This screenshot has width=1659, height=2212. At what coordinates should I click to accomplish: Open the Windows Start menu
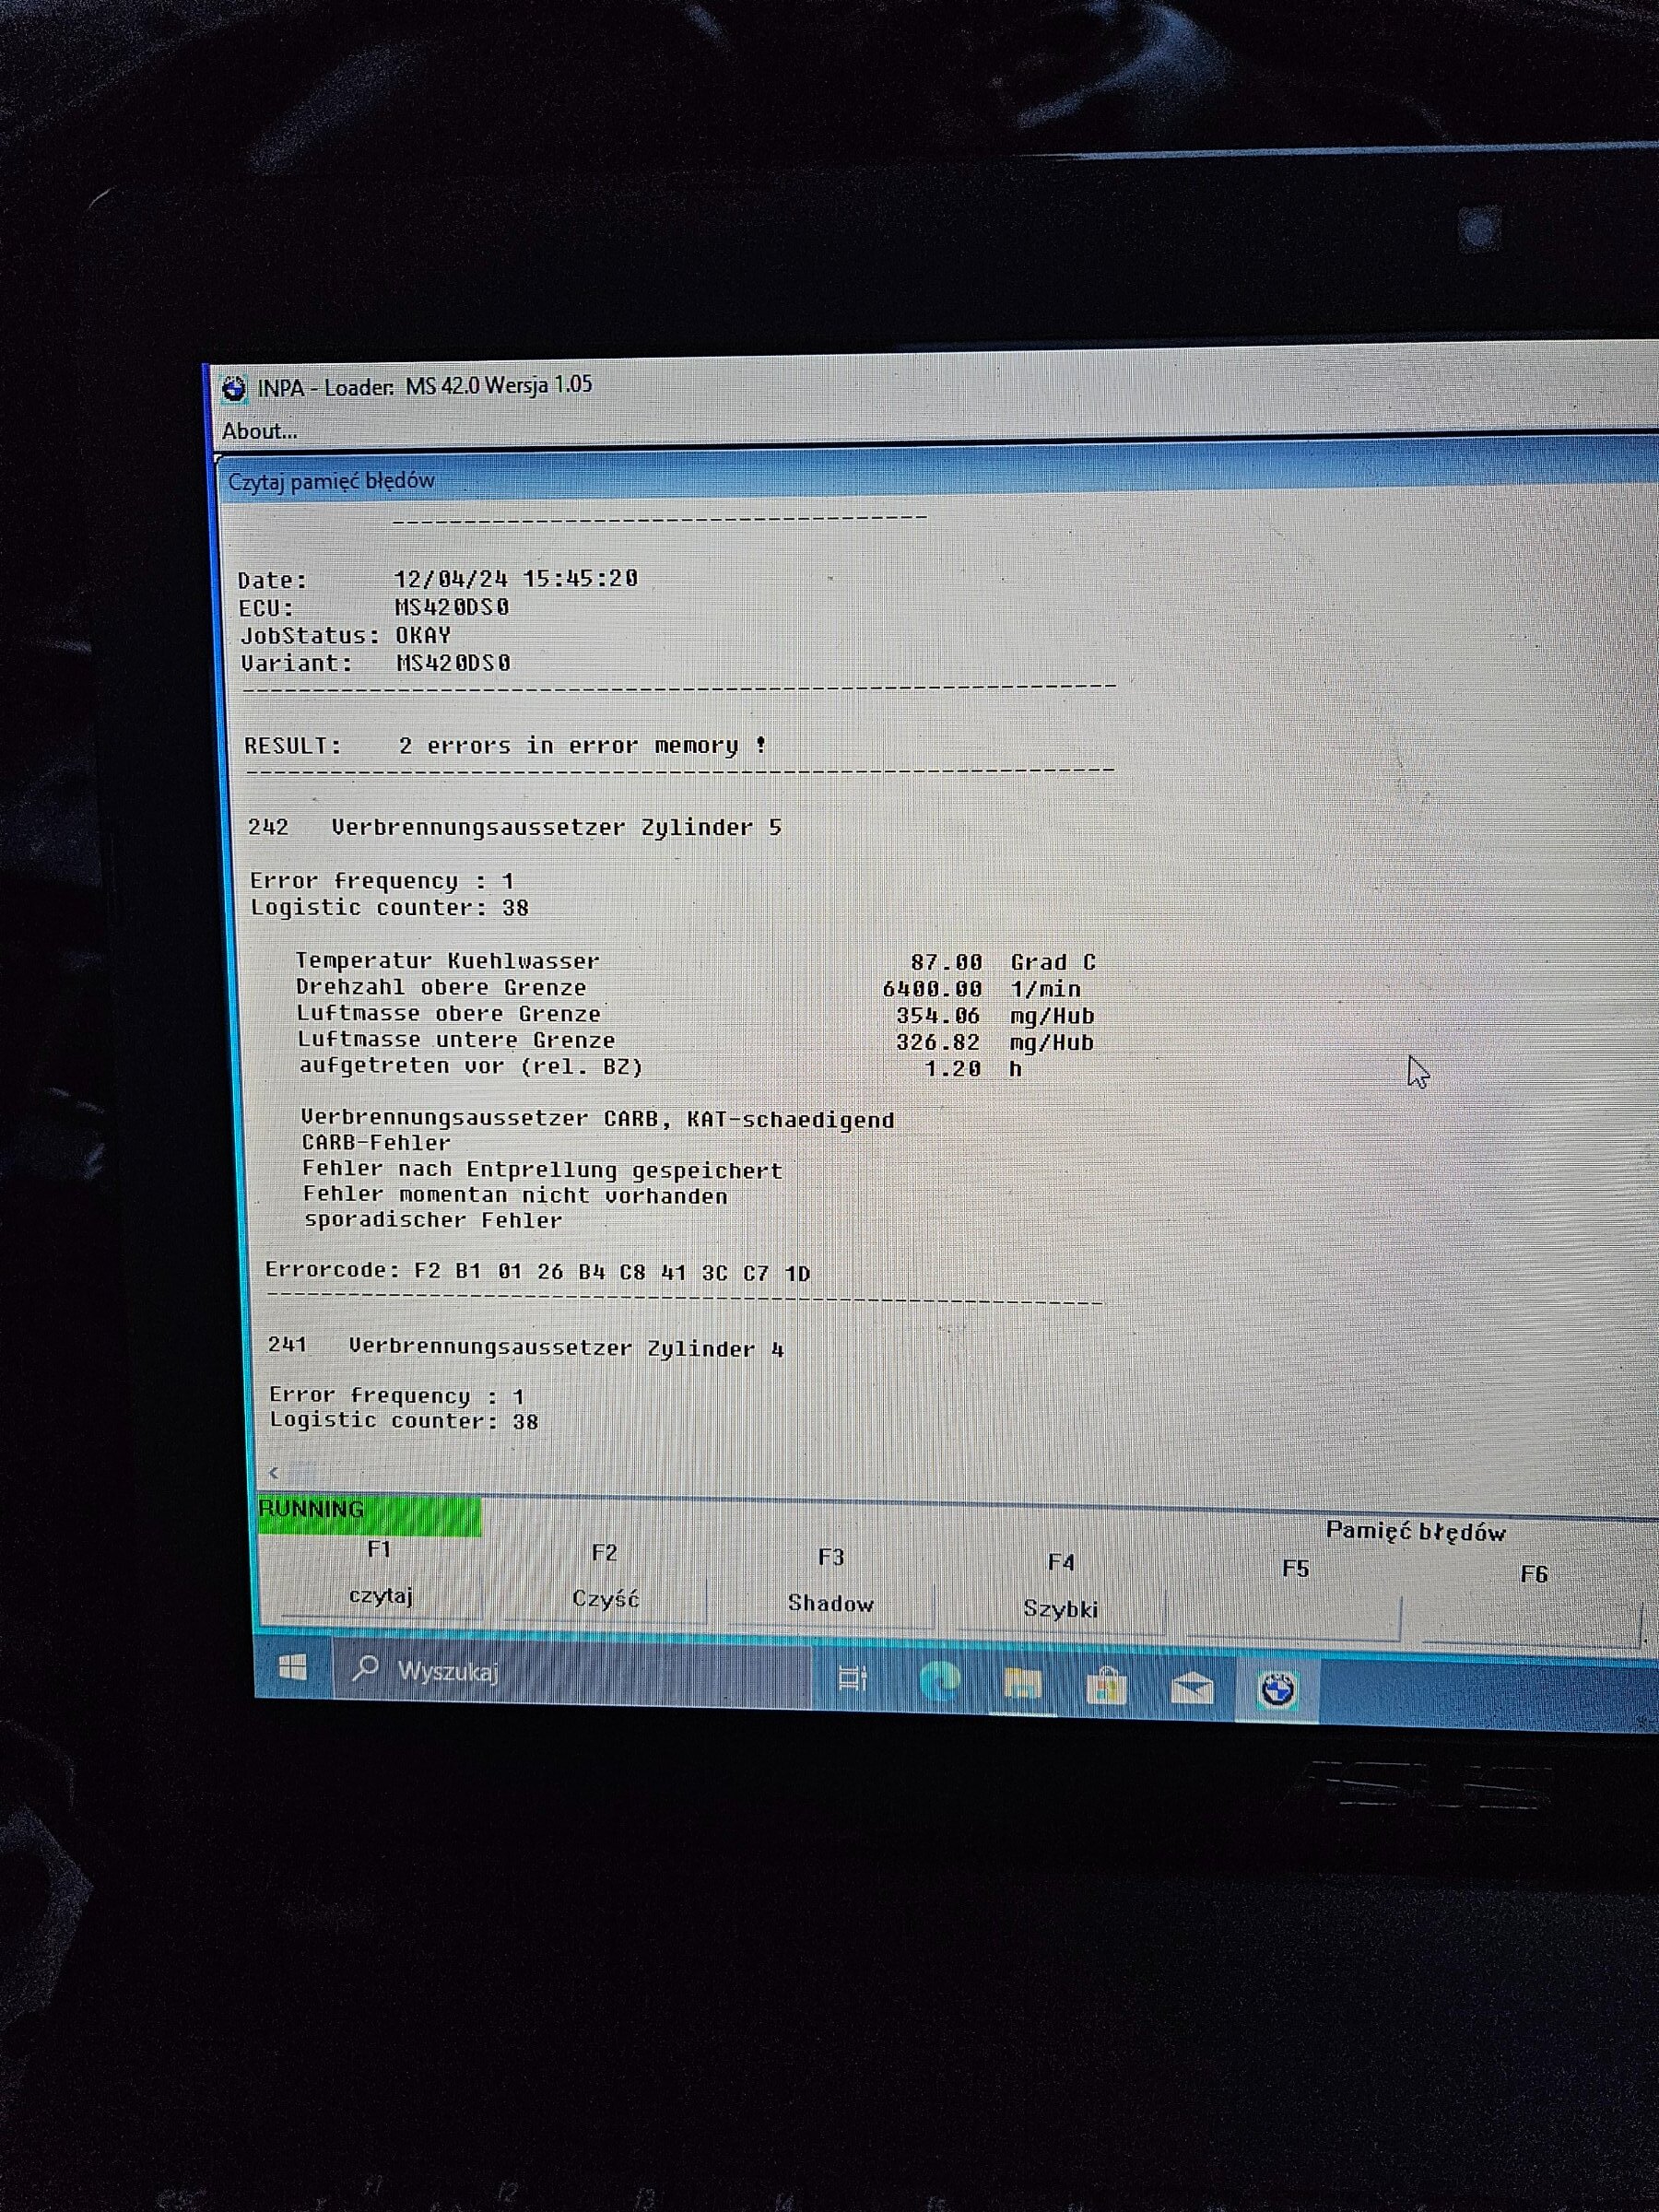(x=293, y=1667)
